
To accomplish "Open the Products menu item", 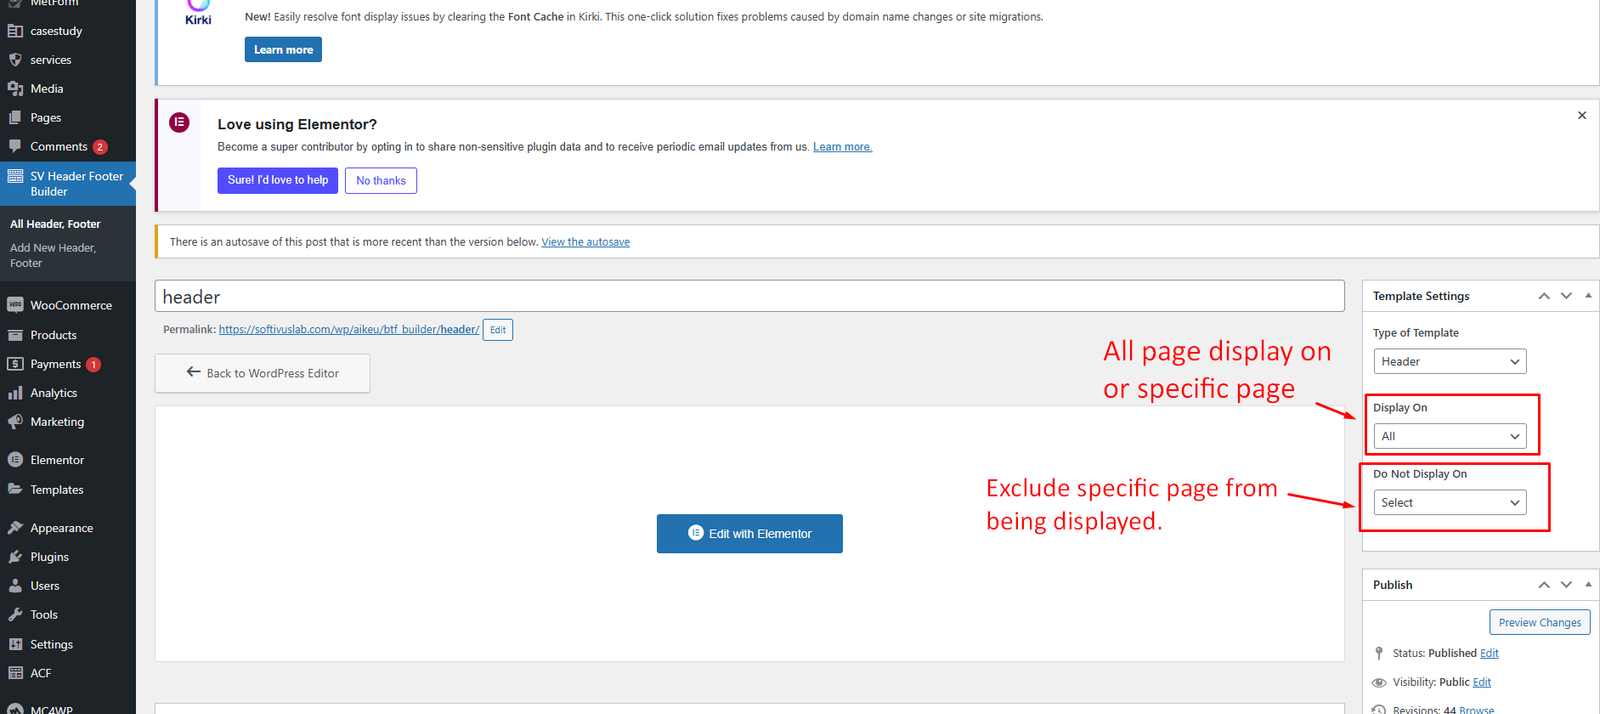I will tap(53, 335).
